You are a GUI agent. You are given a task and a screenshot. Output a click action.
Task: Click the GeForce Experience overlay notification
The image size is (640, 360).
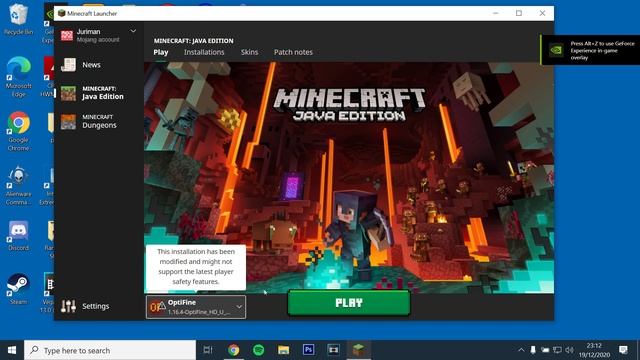point(590,50)
